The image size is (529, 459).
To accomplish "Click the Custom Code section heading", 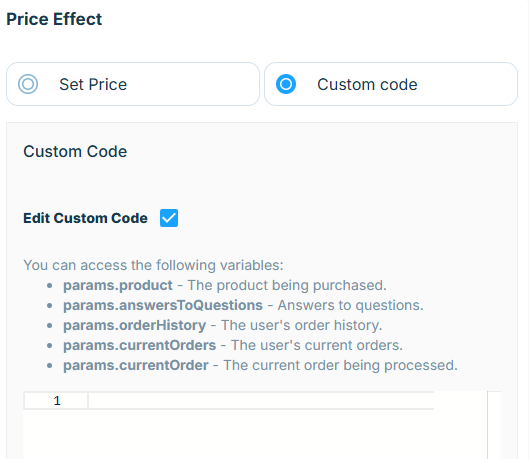I will click(x=75, y=151).
